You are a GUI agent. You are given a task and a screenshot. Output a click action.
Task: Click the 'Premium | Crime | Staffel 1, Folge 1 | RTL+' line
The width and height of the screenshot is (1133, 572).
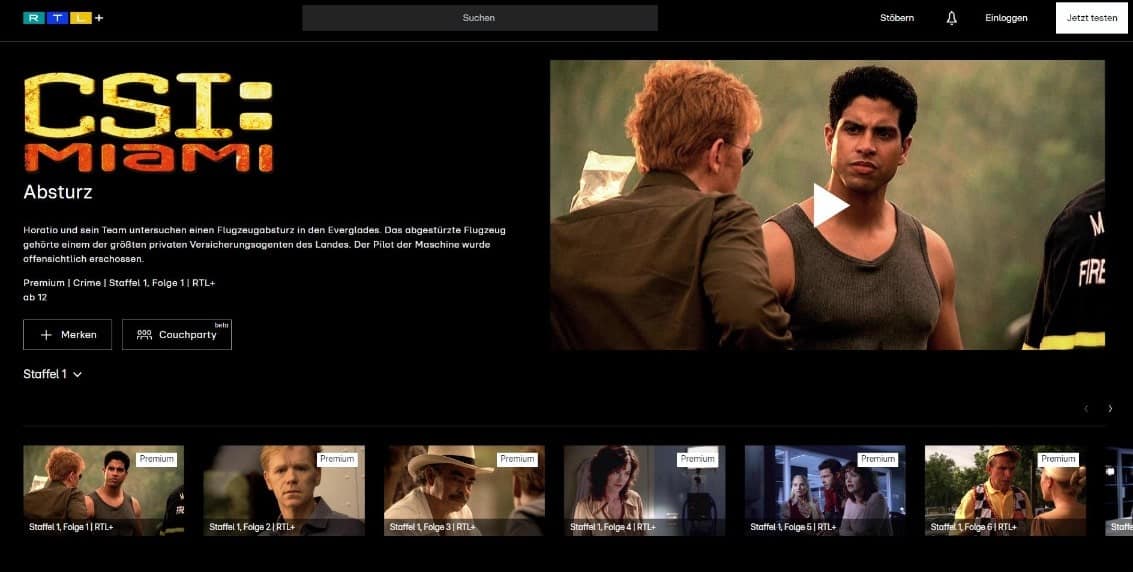point(119,282)
